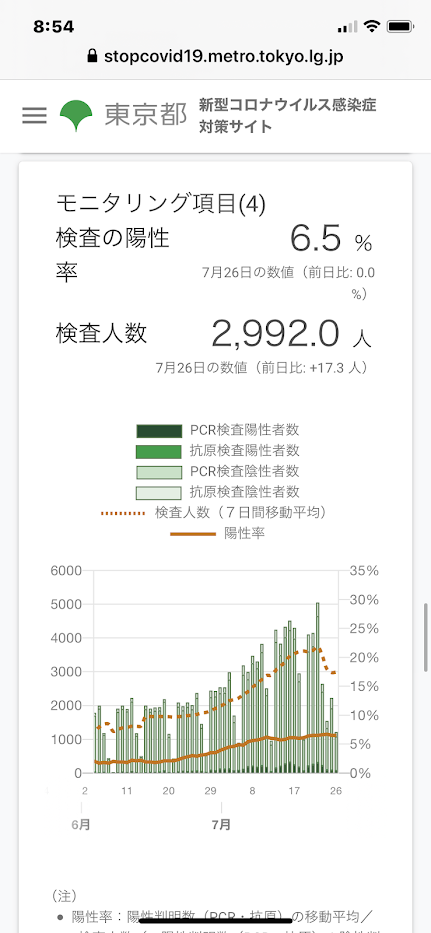Click the 6月 month label on the axis
431x933 pixels.
tap(81, 825)
